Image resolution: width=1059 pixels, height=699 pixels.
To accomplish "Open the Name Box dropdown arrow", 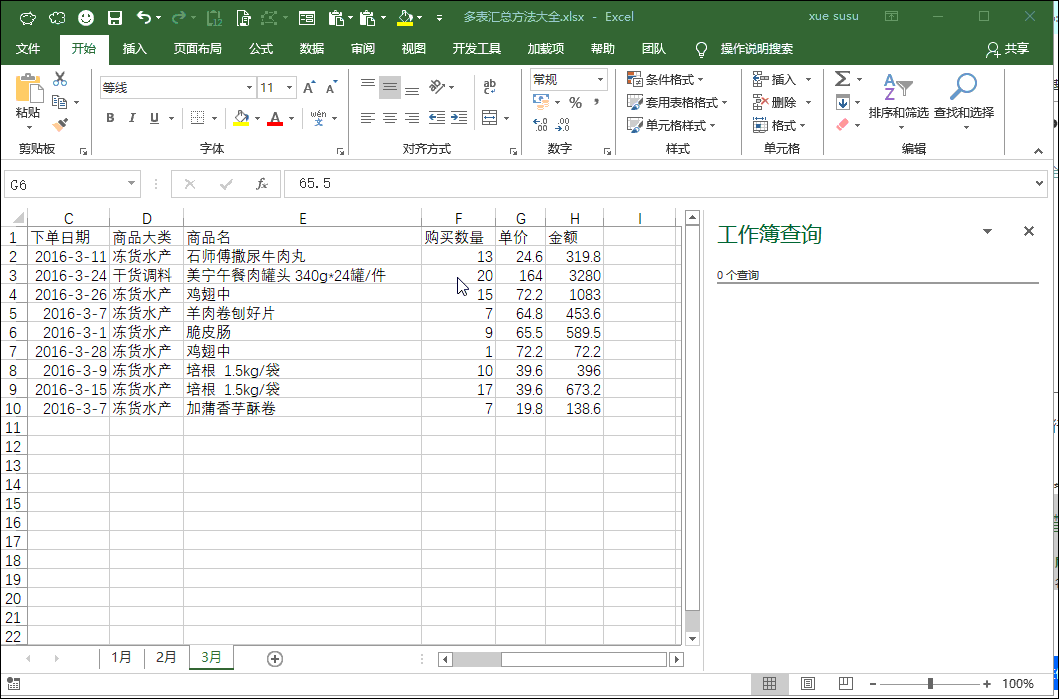I will click(132, 184).
